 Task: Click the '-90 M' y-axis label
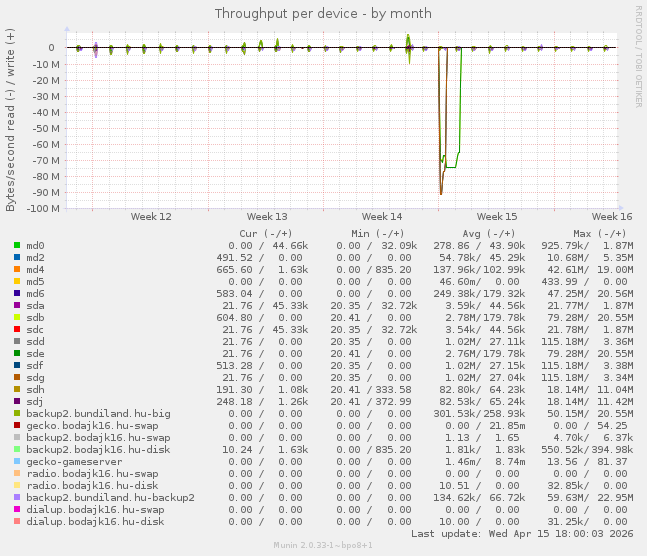tap(46, 192)
